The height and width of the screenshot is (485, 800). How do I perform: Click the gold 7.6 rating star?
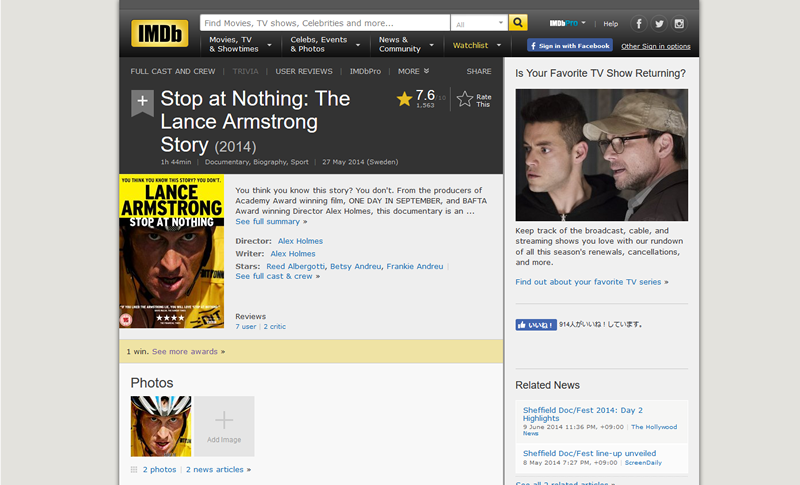(x=404, y=99)
